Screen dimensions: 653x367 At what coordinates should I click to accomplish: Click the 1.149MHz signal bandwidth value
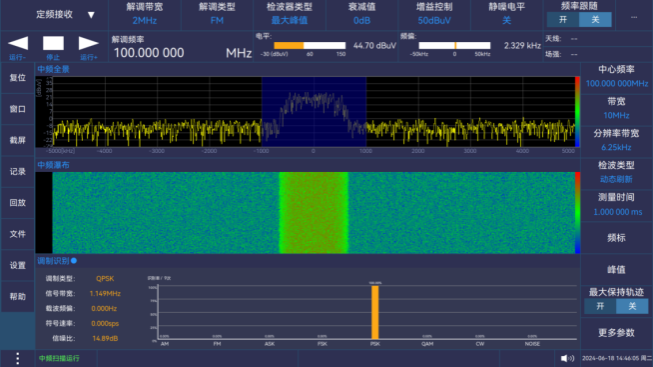click(x=105, y=294)
